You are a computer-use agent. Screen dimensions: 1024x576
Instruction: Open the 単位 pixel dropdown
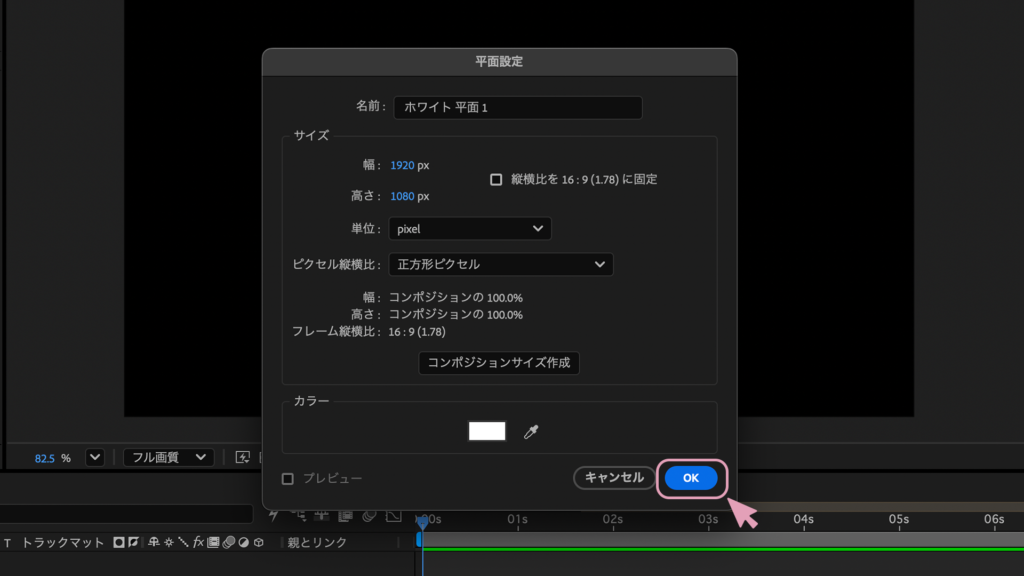pyautogui.click(x=470, y=229)
